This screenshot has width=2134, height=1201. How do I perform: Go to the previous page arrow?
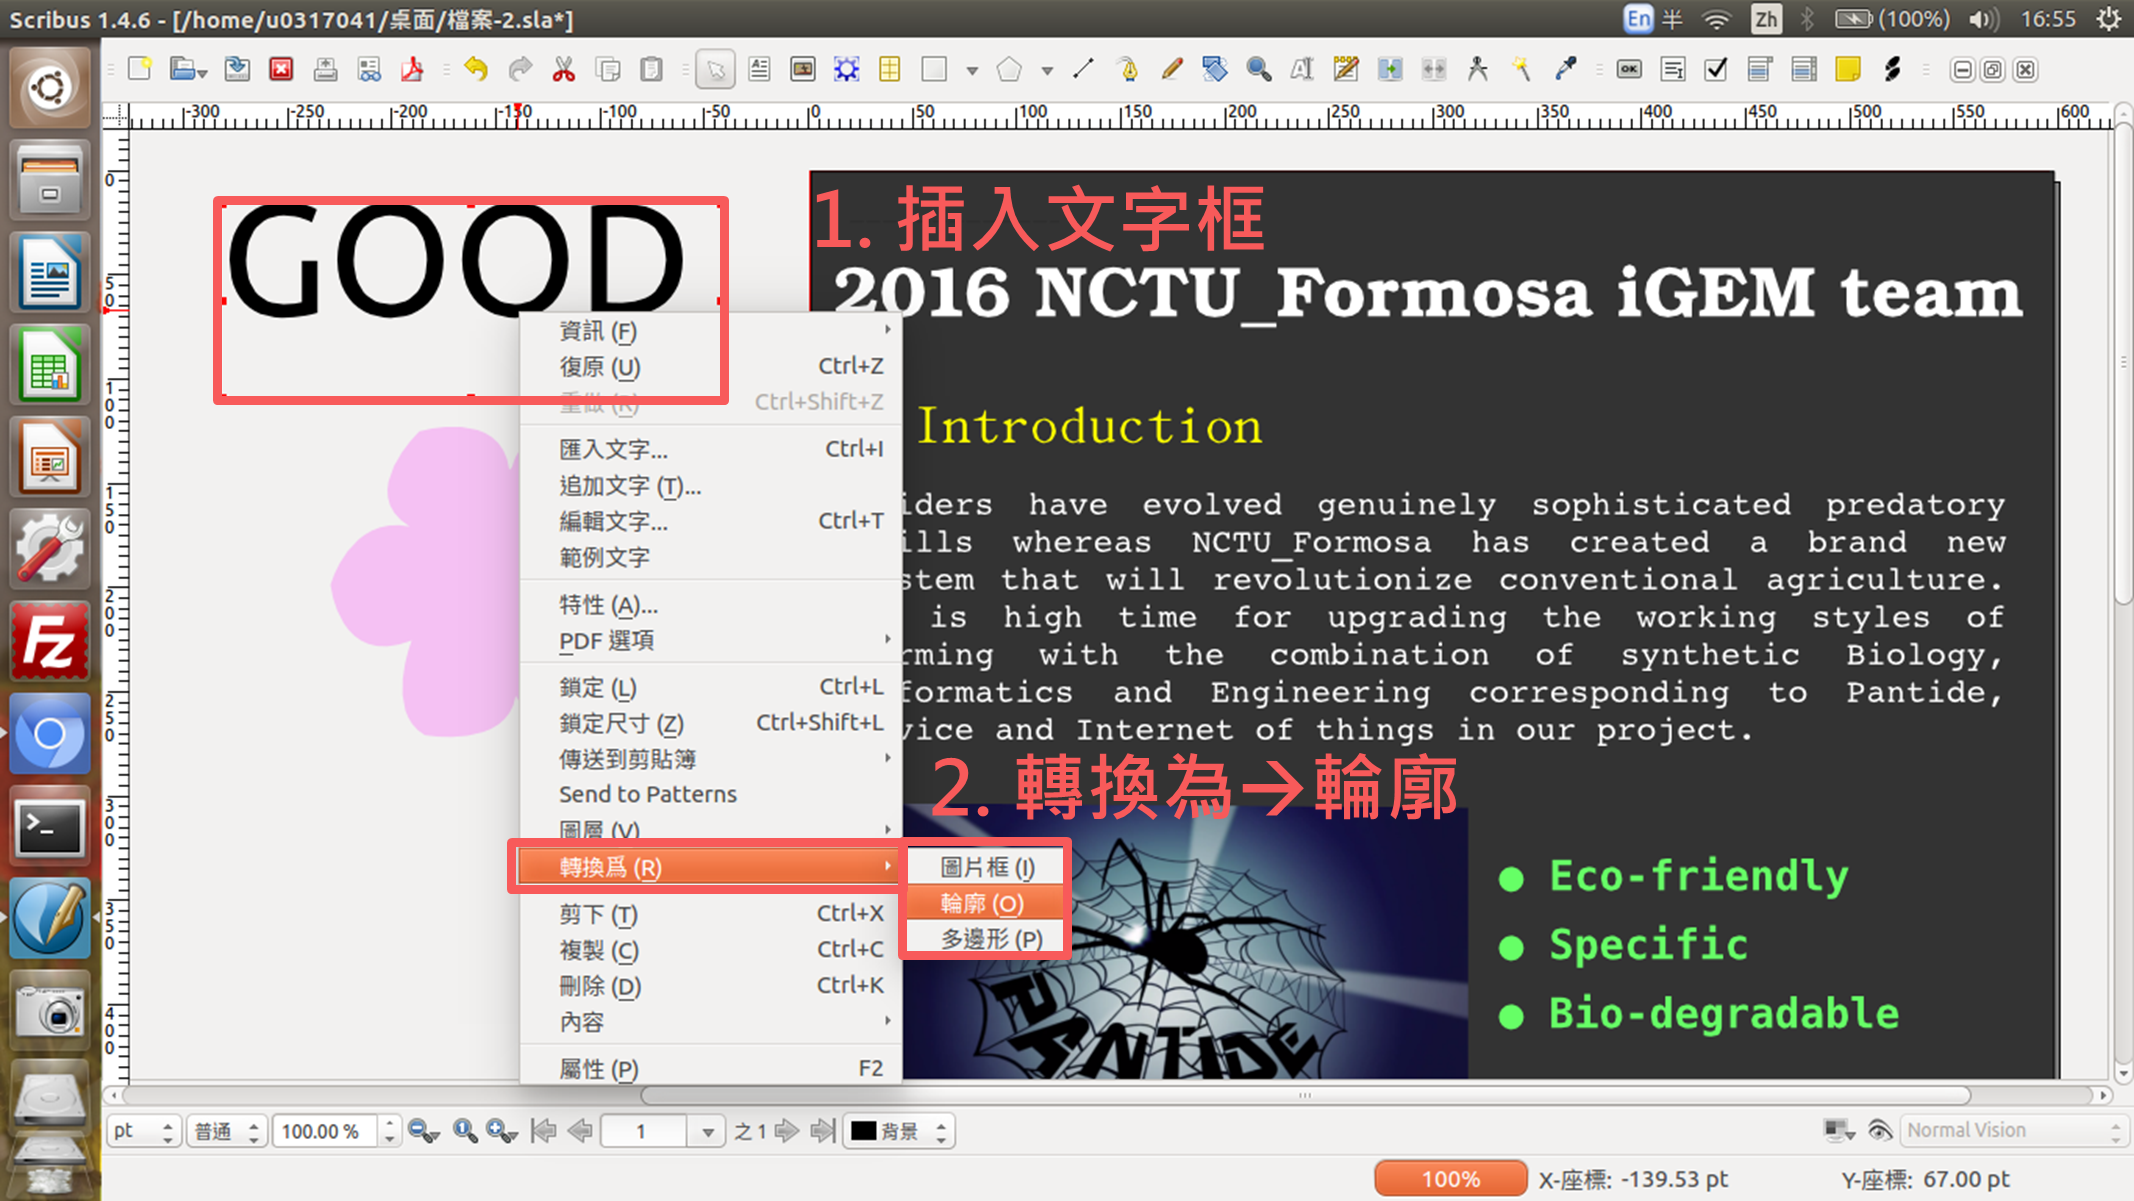click(x=580, y=1131)
